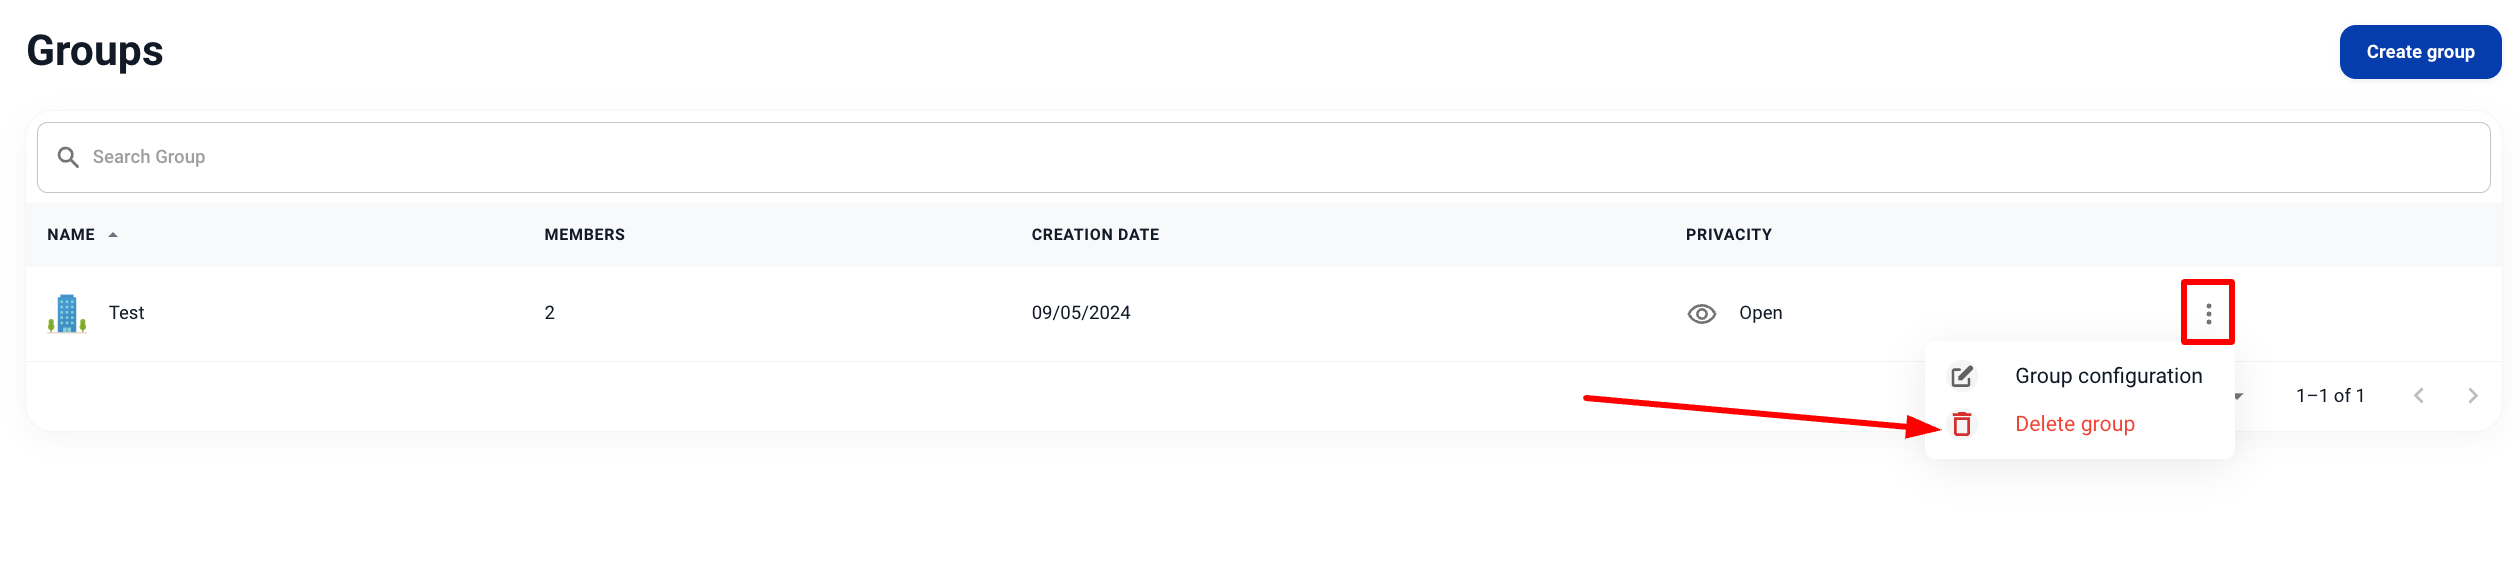Screen dimensions: 2520x582
Task: Toggle sort arrow next to NAME
Action: coord(113,235)
